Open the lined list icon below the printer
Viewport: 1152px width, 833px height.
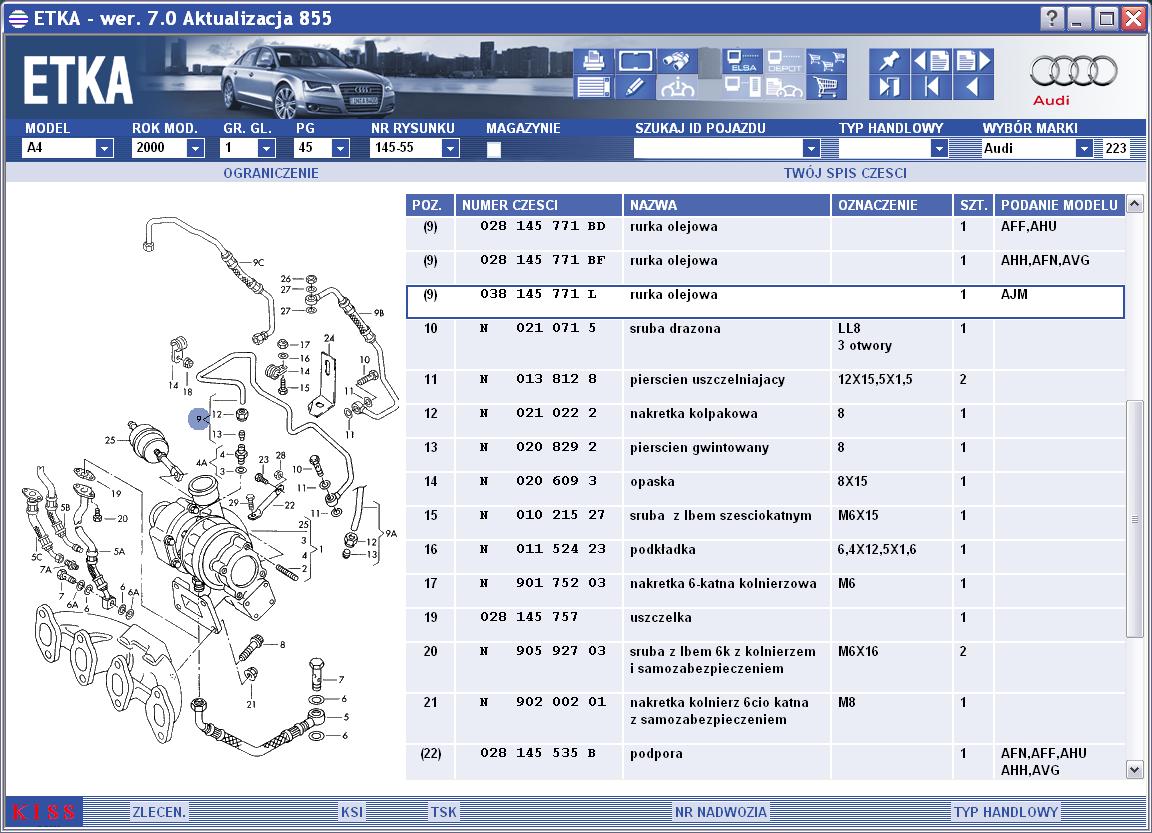click(x=593, y=87)
